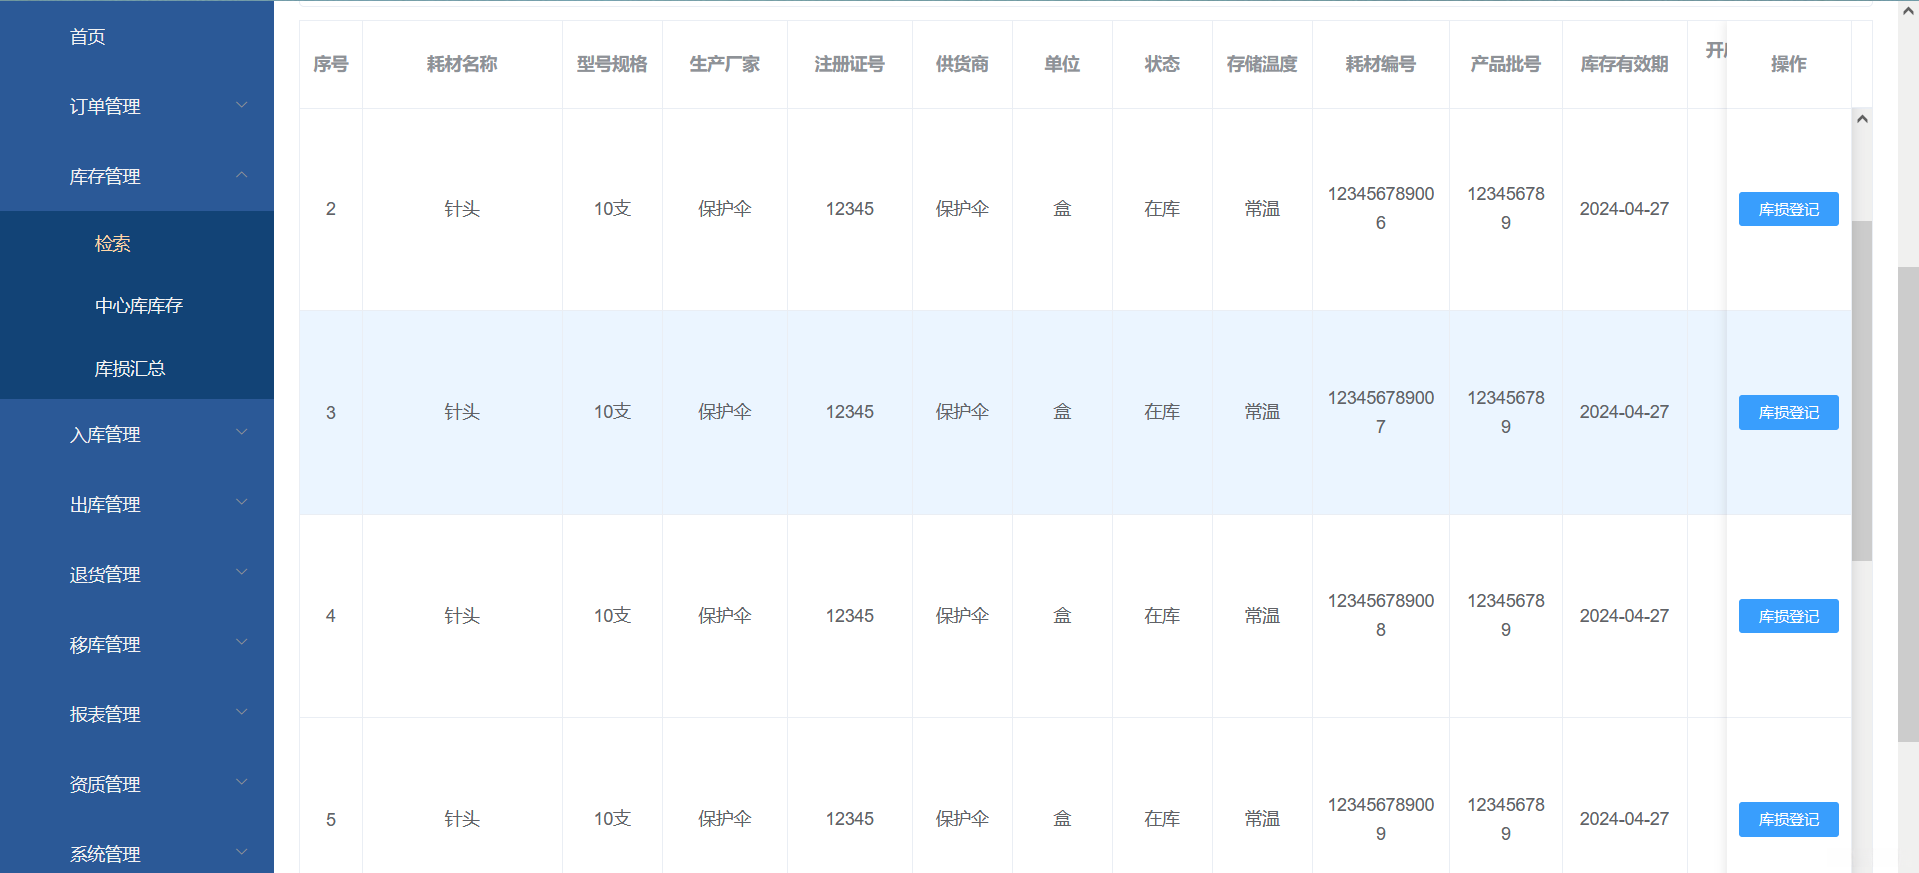The image size is (1919, 873).
Task: Click 在库 status in row 4
Action: click(1162, 616)
